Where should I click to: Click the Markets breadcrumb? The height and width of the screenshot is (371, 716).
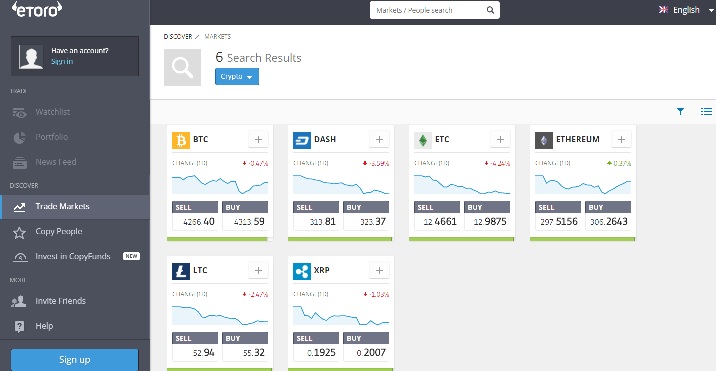click(217, 37)
